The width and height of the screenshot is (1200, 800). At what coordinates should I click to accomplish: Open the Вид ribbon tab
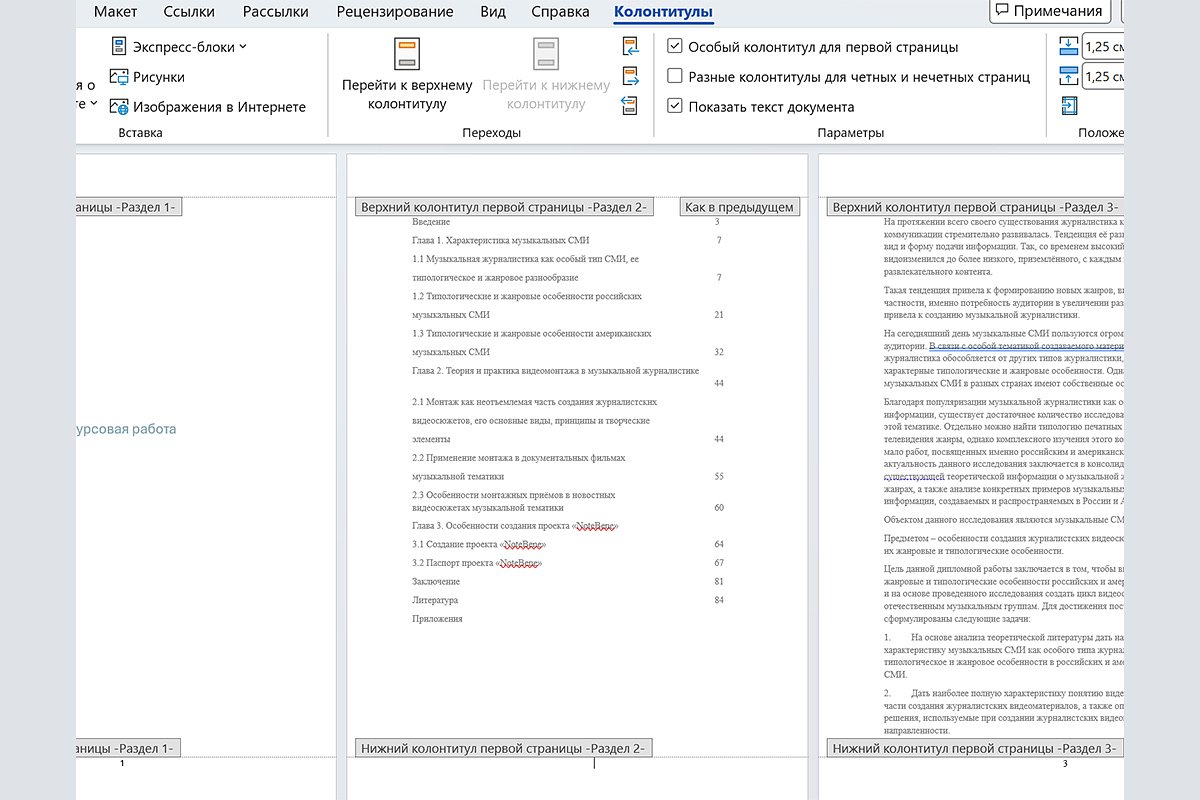(x=492, y=12)
